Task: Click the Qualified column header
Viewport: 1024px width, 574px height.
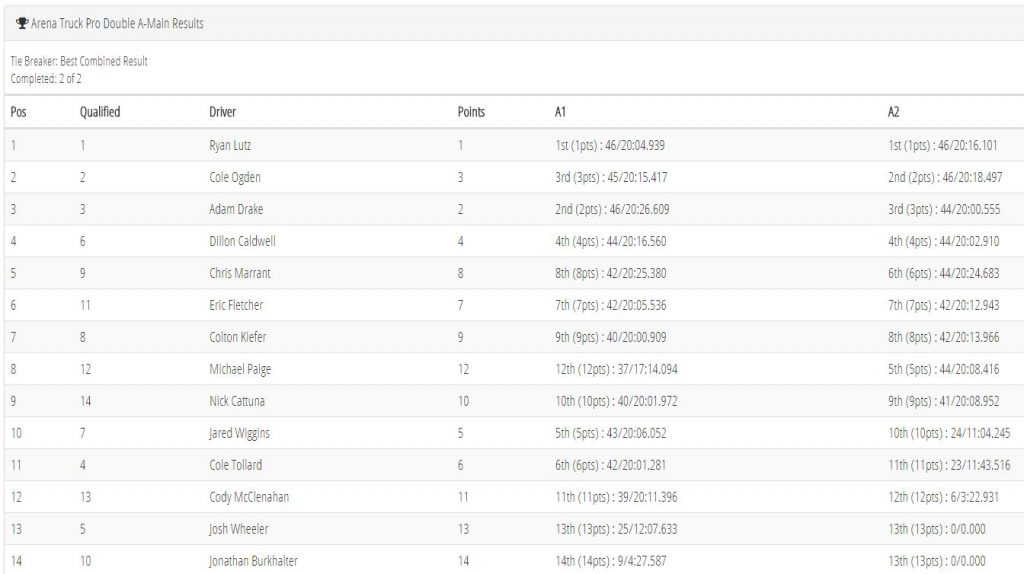Action: point(100,112)
